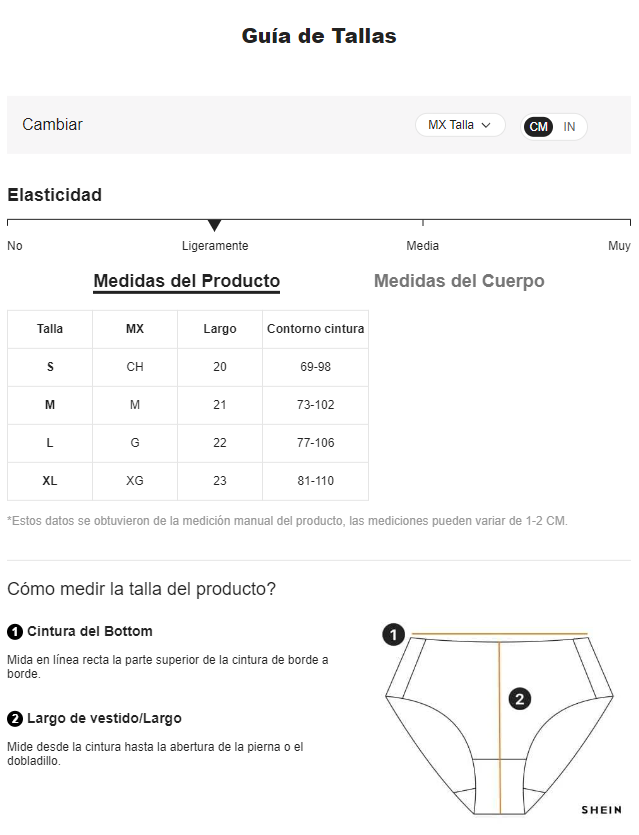
Task: Click the Contorno cintura column header
Action: [316, 329]
